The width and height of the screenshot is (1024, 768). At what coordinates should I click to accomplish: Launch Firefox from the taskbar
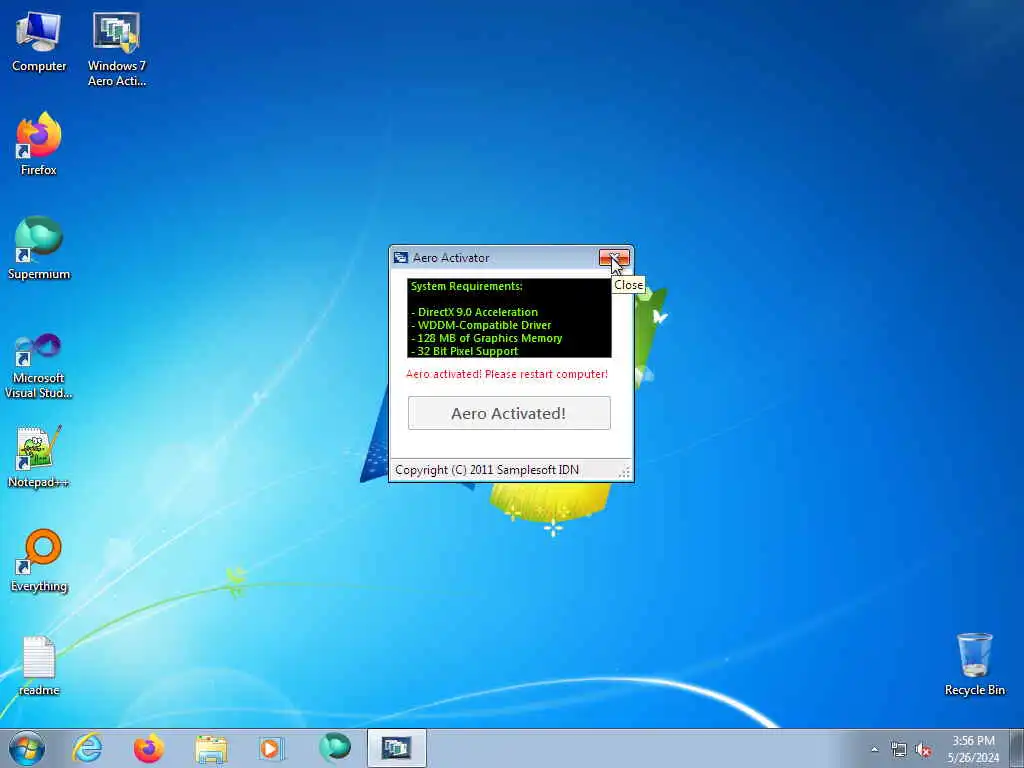coord(149,748)
